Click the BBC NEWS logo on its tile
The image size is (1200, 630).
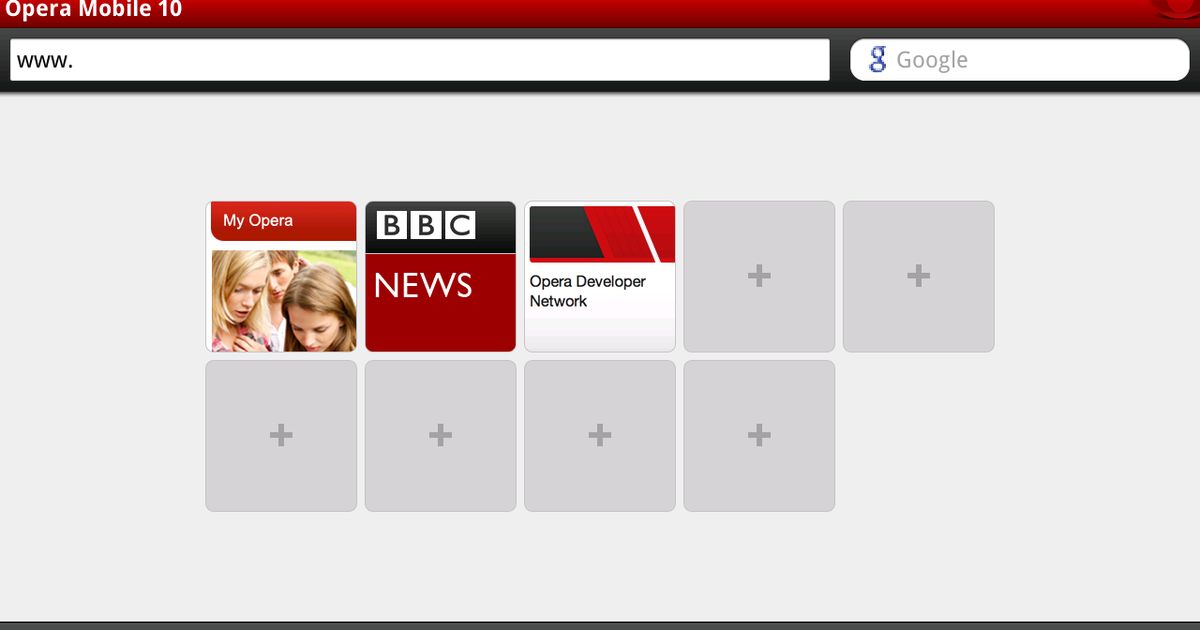point(424,225)
